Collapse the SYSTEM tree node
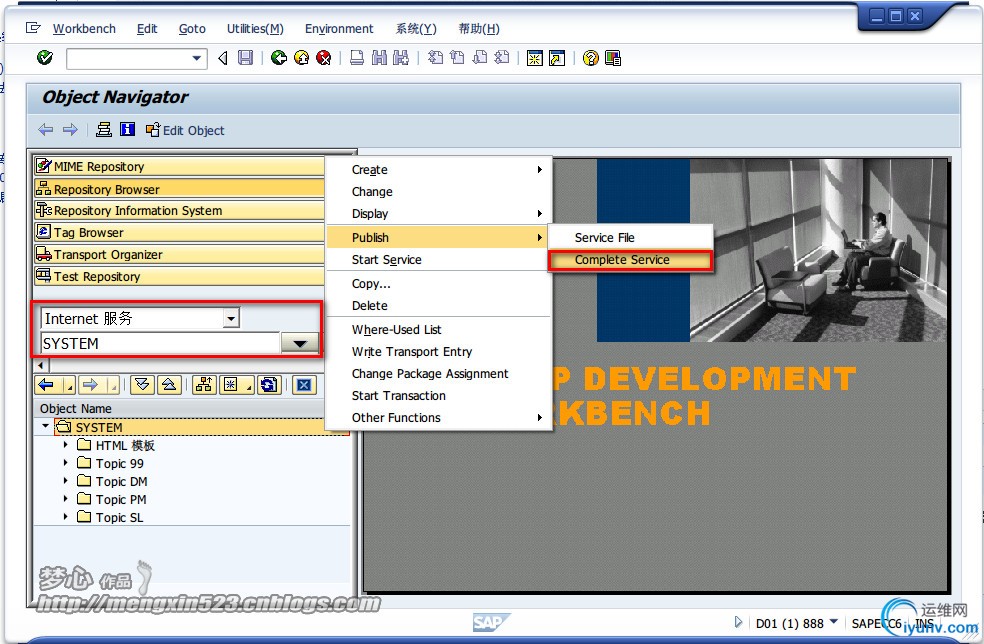Screen dimensions: 984x644 (x=45, y=426)
